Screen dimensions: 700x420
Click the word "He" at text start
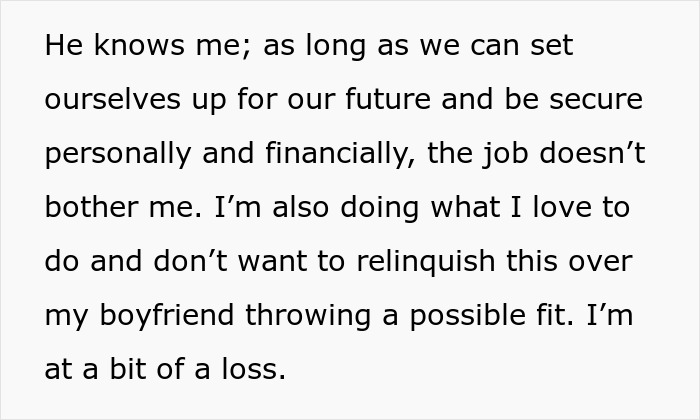pyautogui.click(x=64, y=45)
